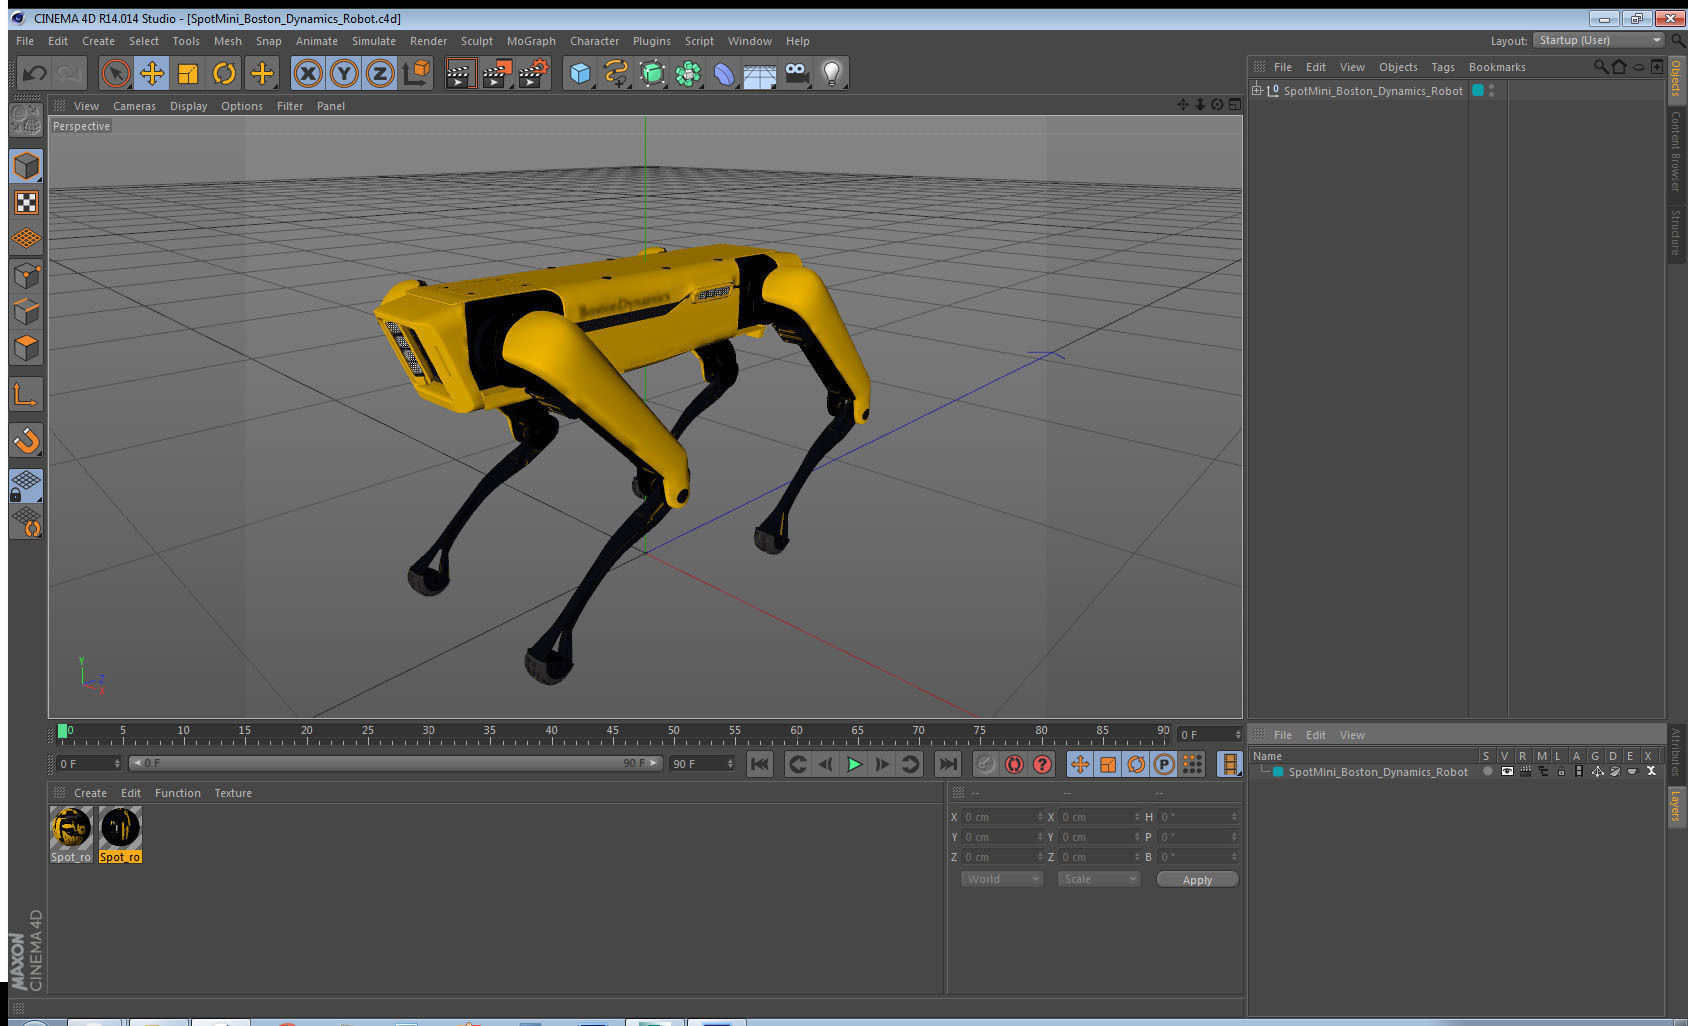Screen dimensions: 1688x1026
Task: Open the Object Manager Tags menu
Action: coord(1442,67)
